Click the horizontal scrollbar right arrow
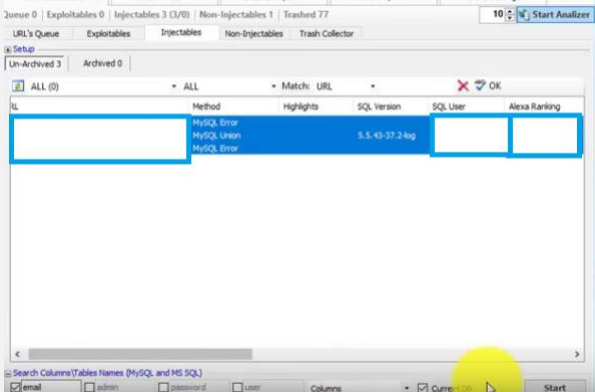 click(577, 354)
